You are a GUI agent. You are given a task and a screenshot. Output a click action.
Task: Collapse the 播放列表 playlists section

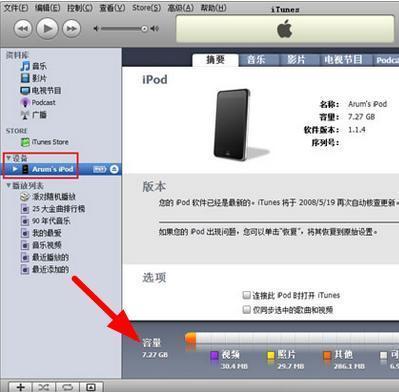(x=9, y=185)
